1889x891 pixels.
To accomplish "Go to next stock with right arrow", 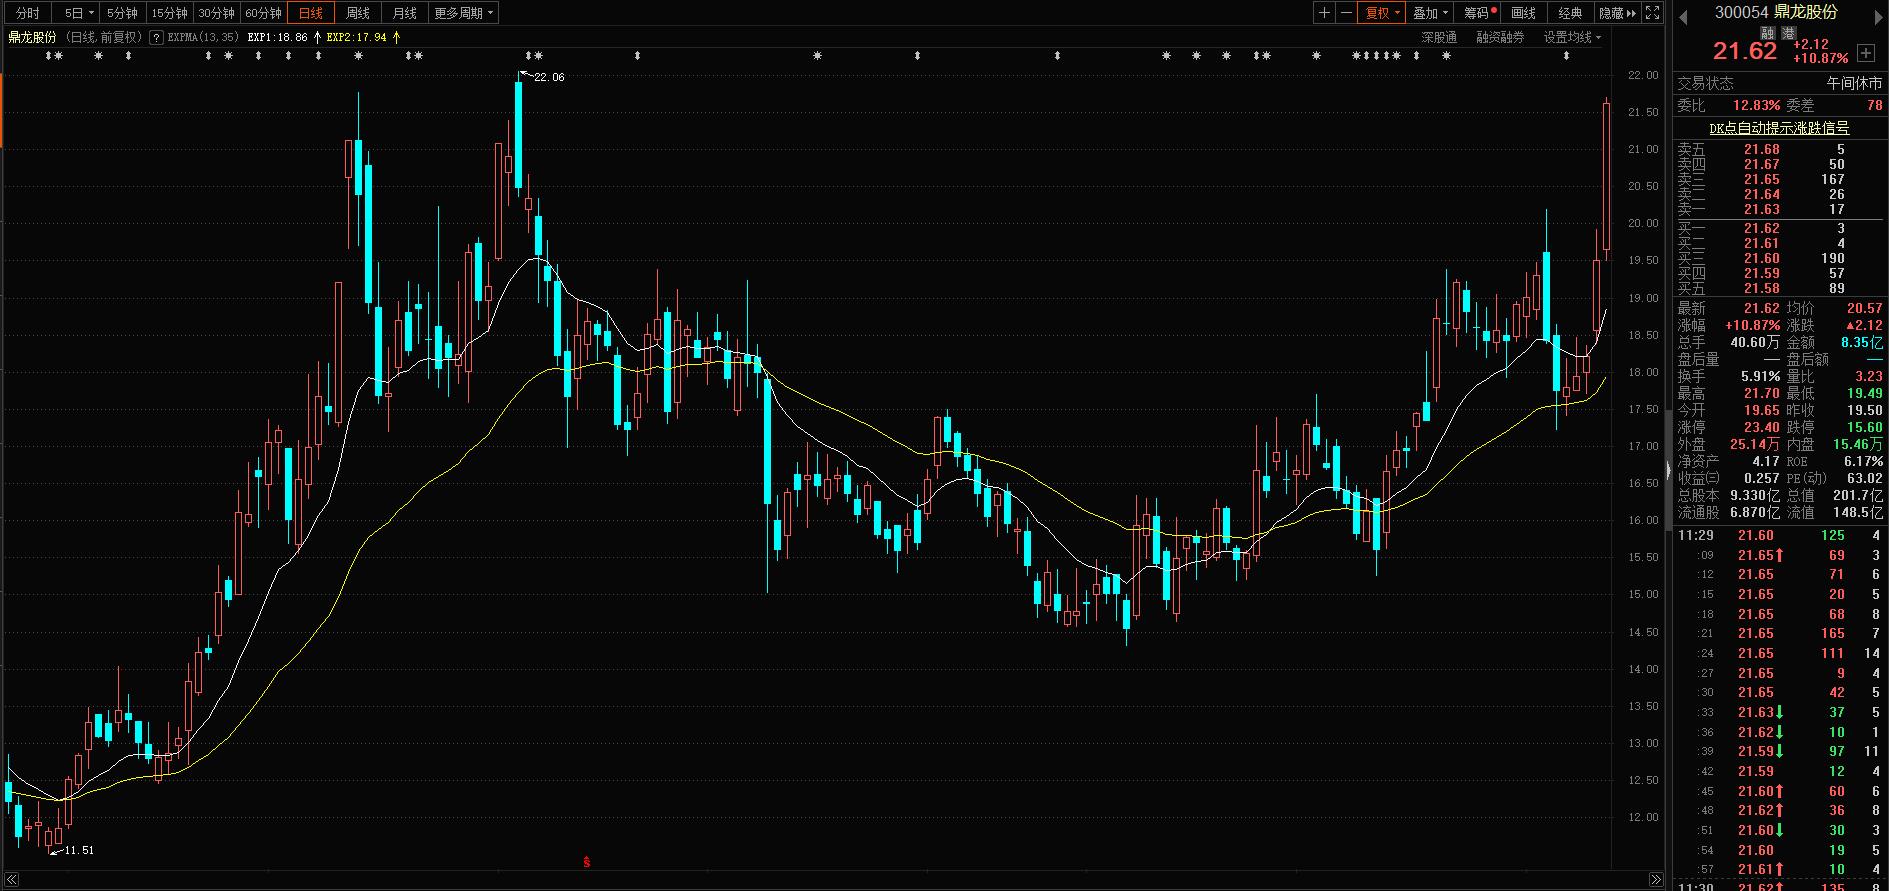I will point(1878,15).
